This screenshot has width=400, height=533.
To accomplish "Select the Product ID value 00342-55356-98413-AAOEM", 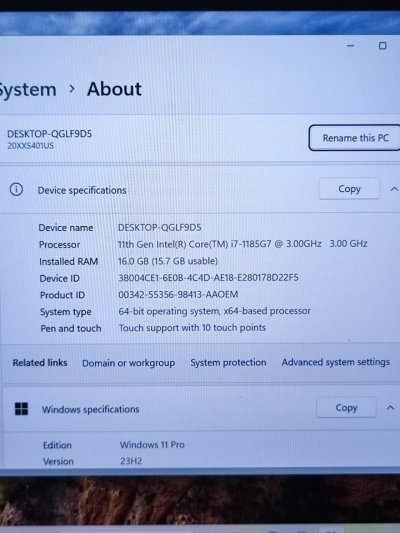I will [x=178, y=294].
